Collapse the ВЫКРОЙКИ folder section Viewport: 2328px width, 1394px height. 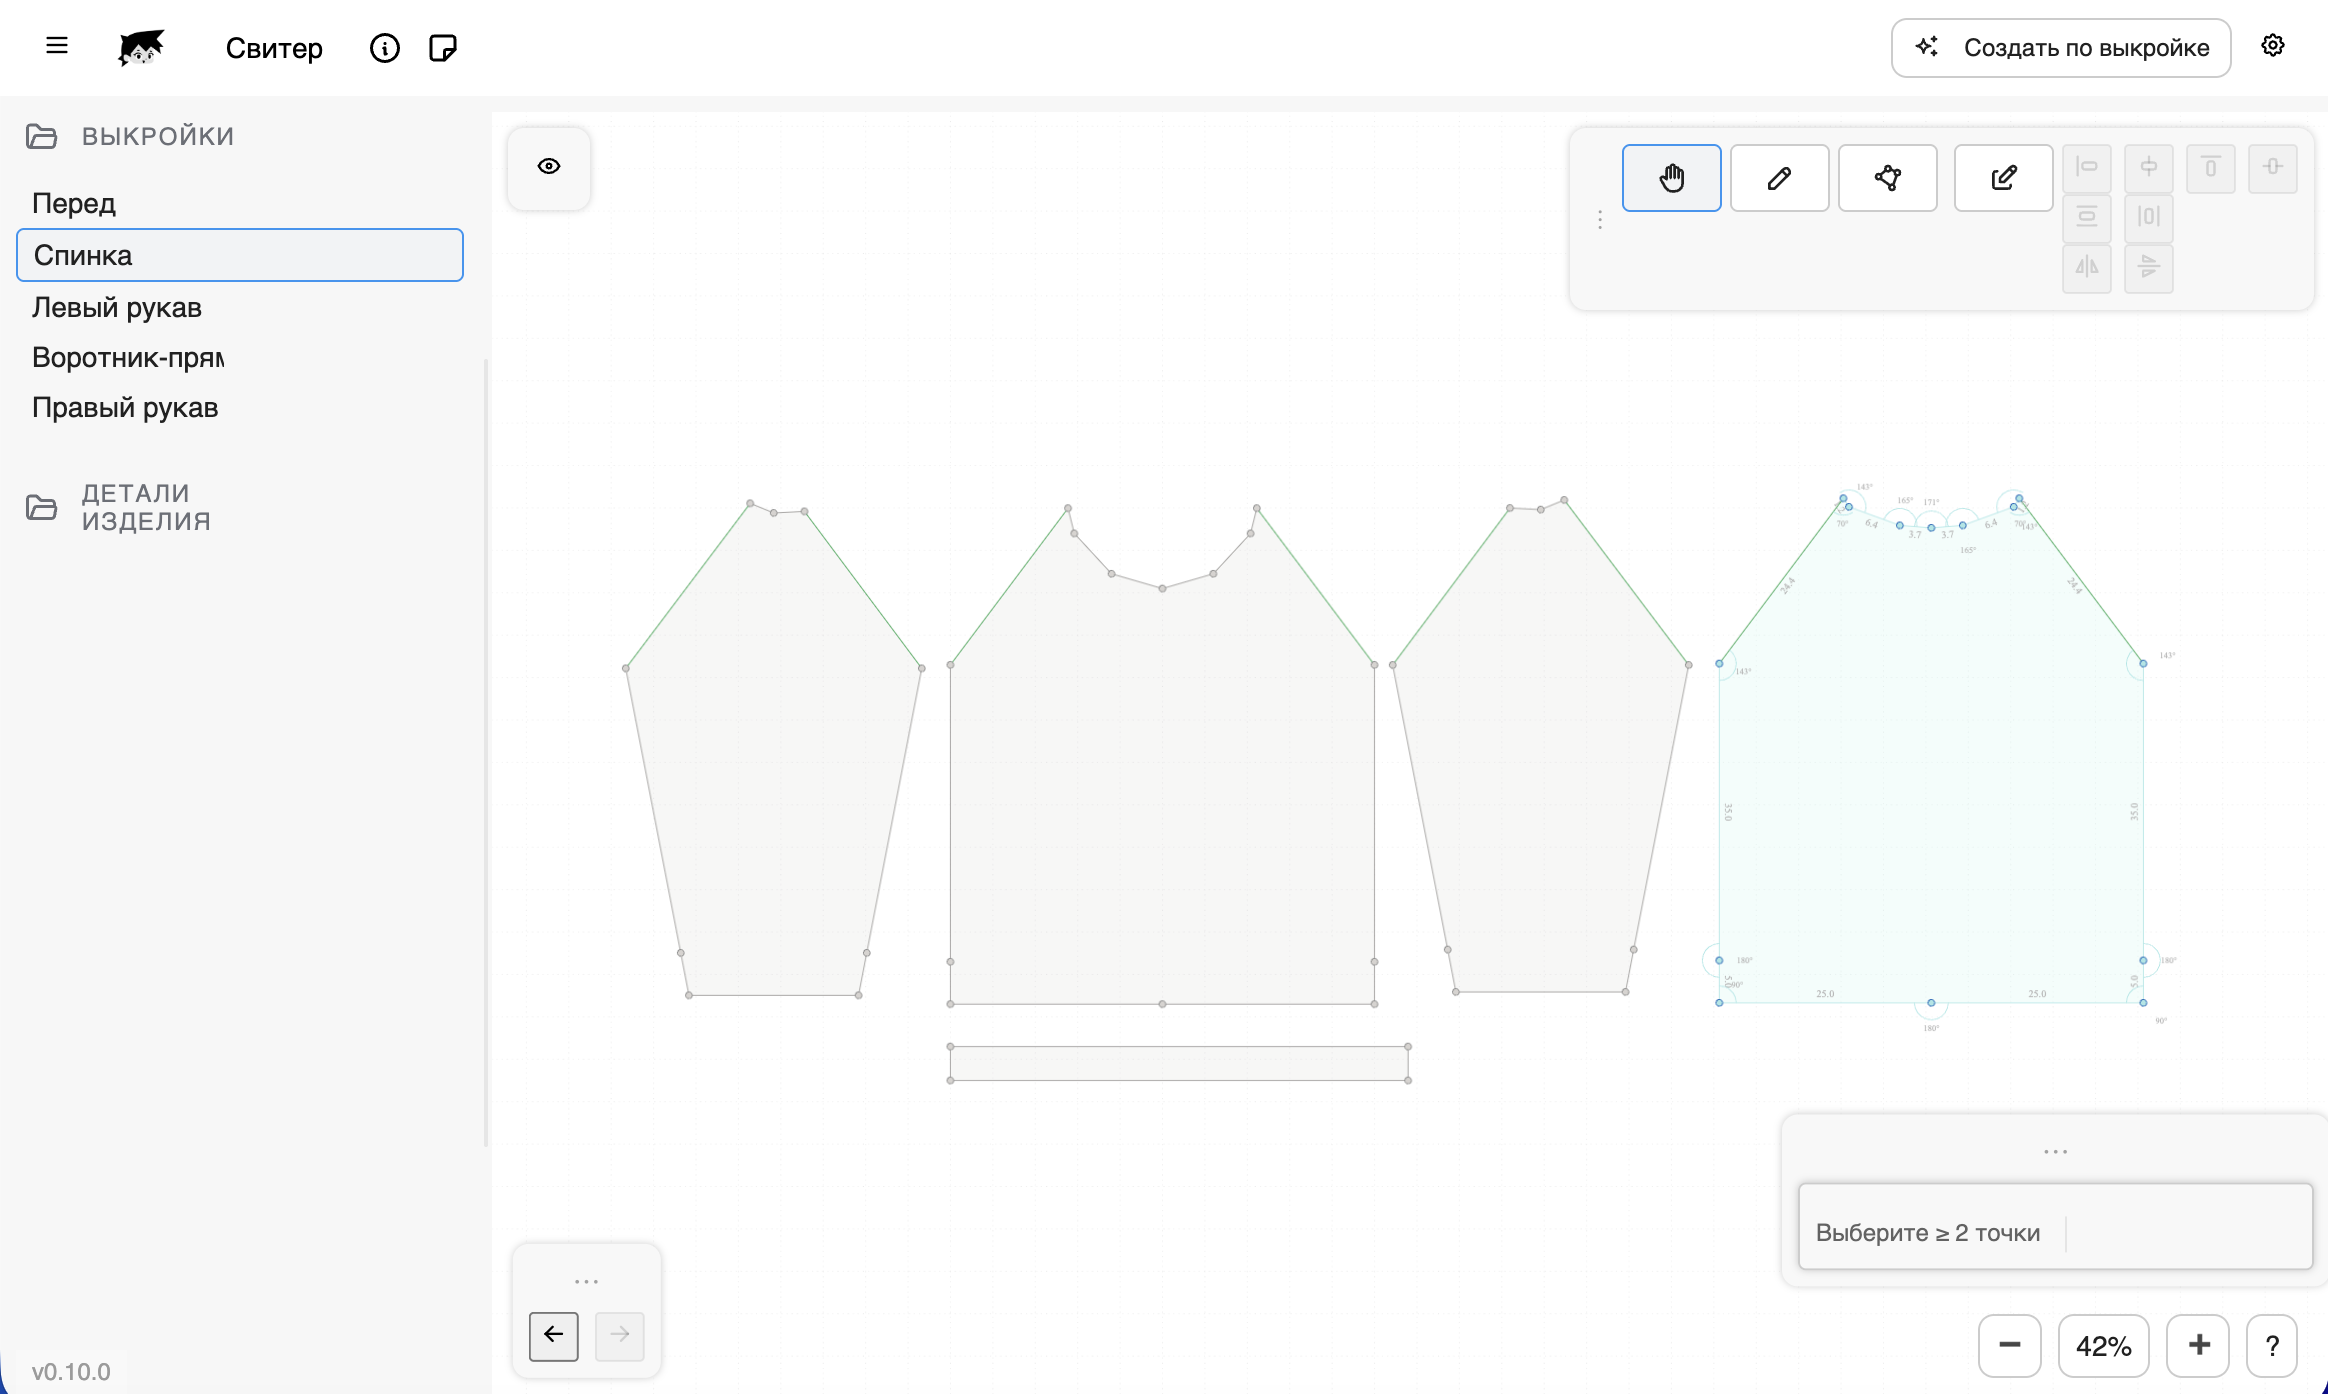coord(42,136)
